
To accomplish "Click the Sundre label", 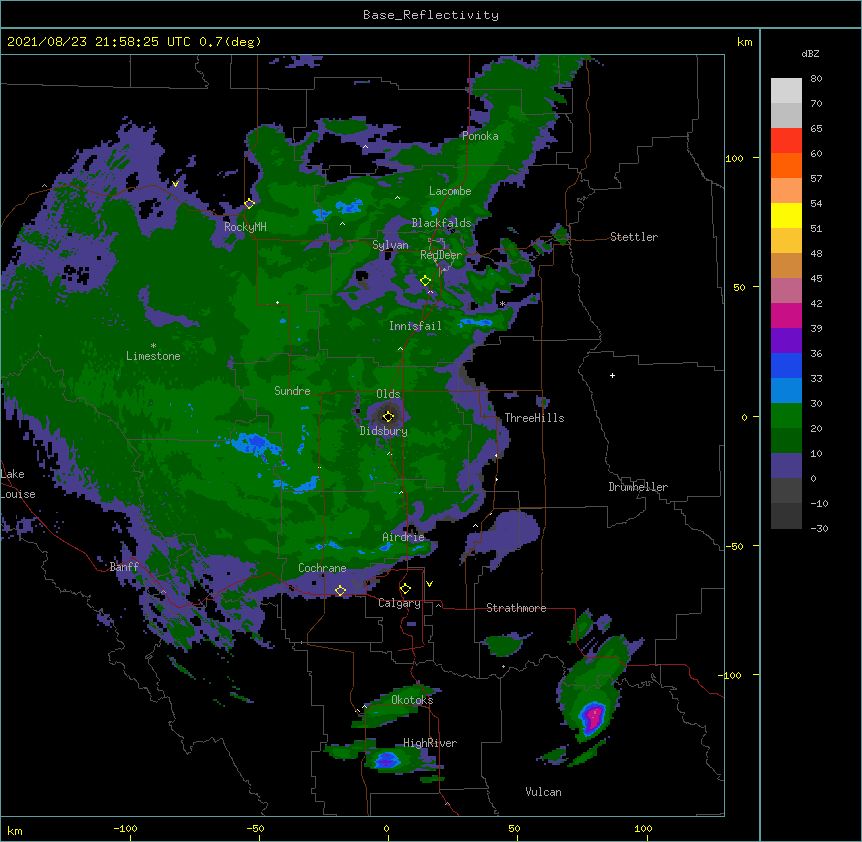I will (x=292, y=391).
